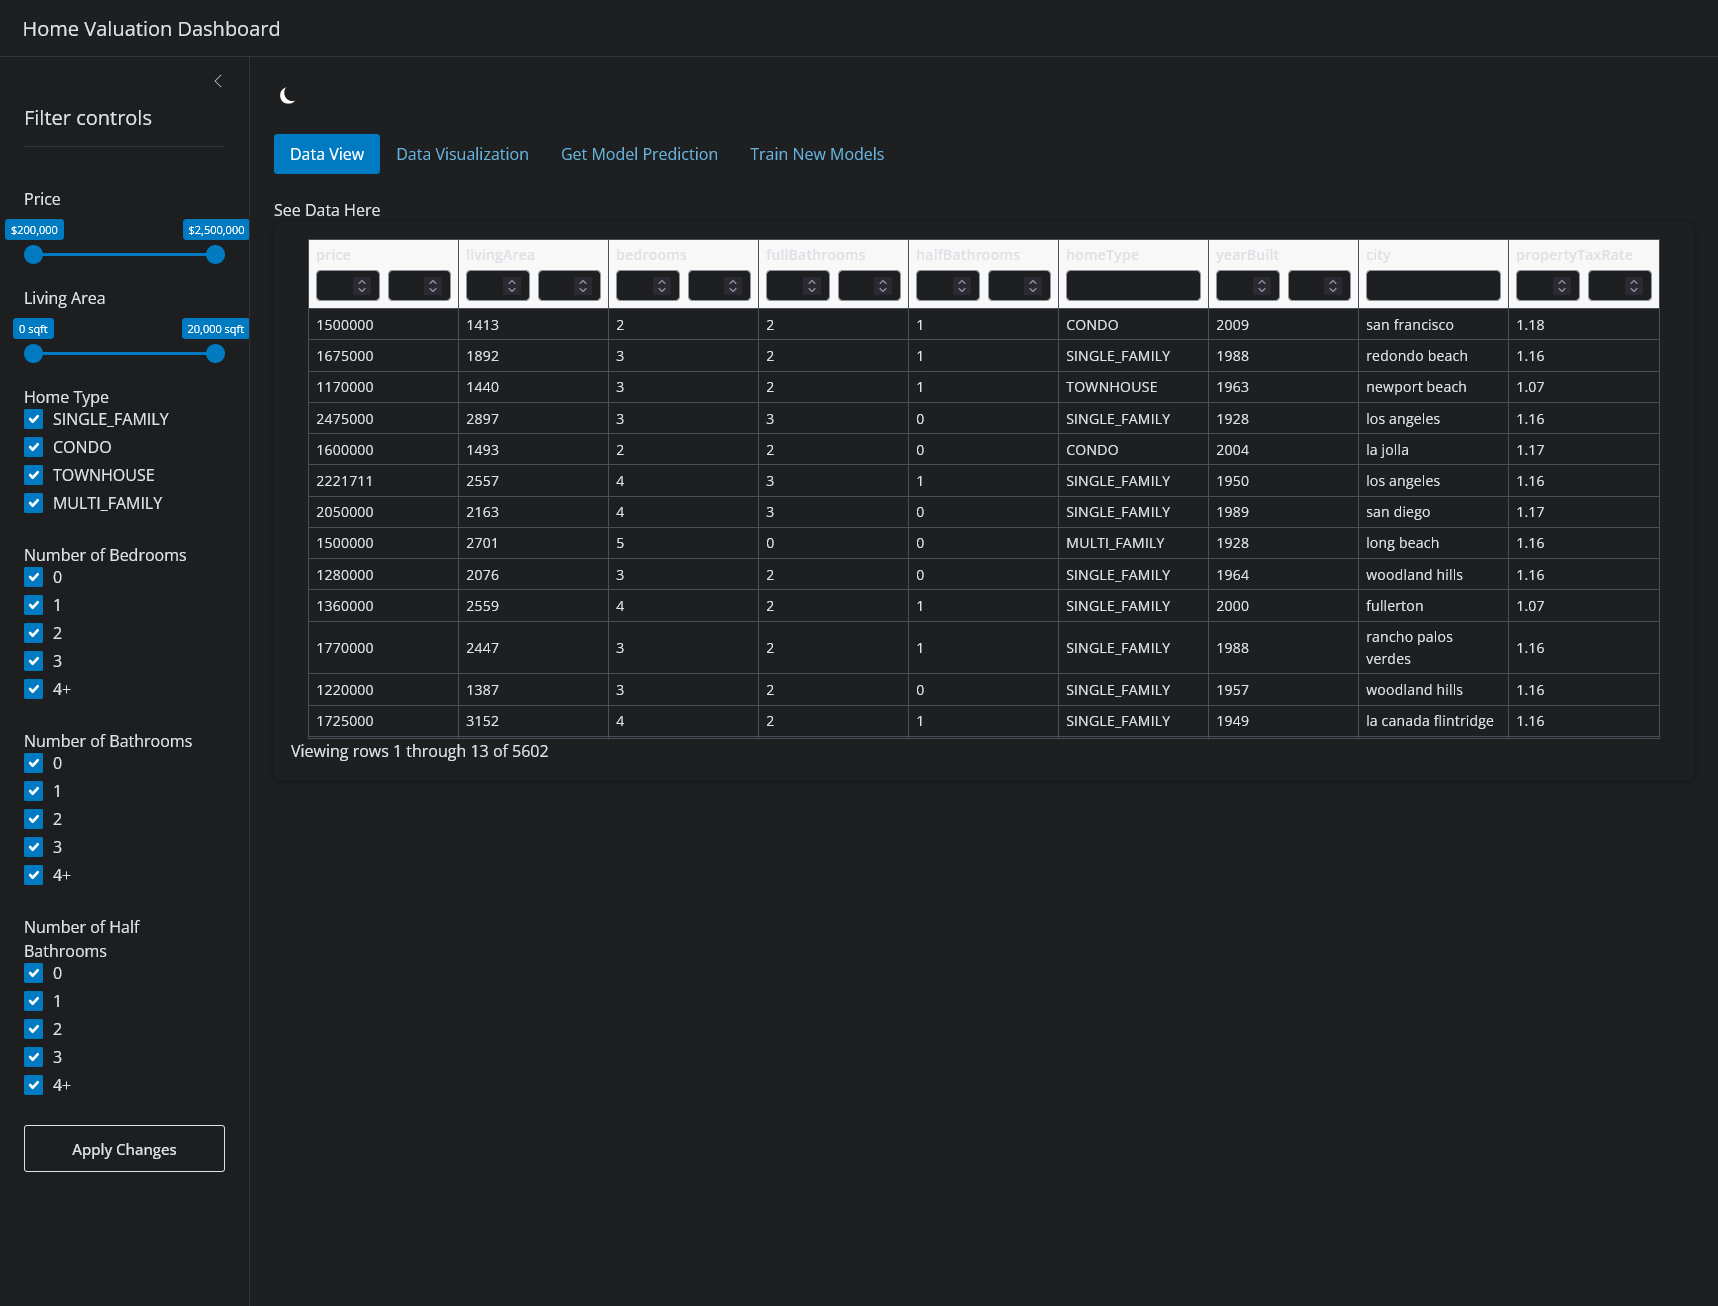Uncheck the TOWNHOUSE home type

pos(33,475)
